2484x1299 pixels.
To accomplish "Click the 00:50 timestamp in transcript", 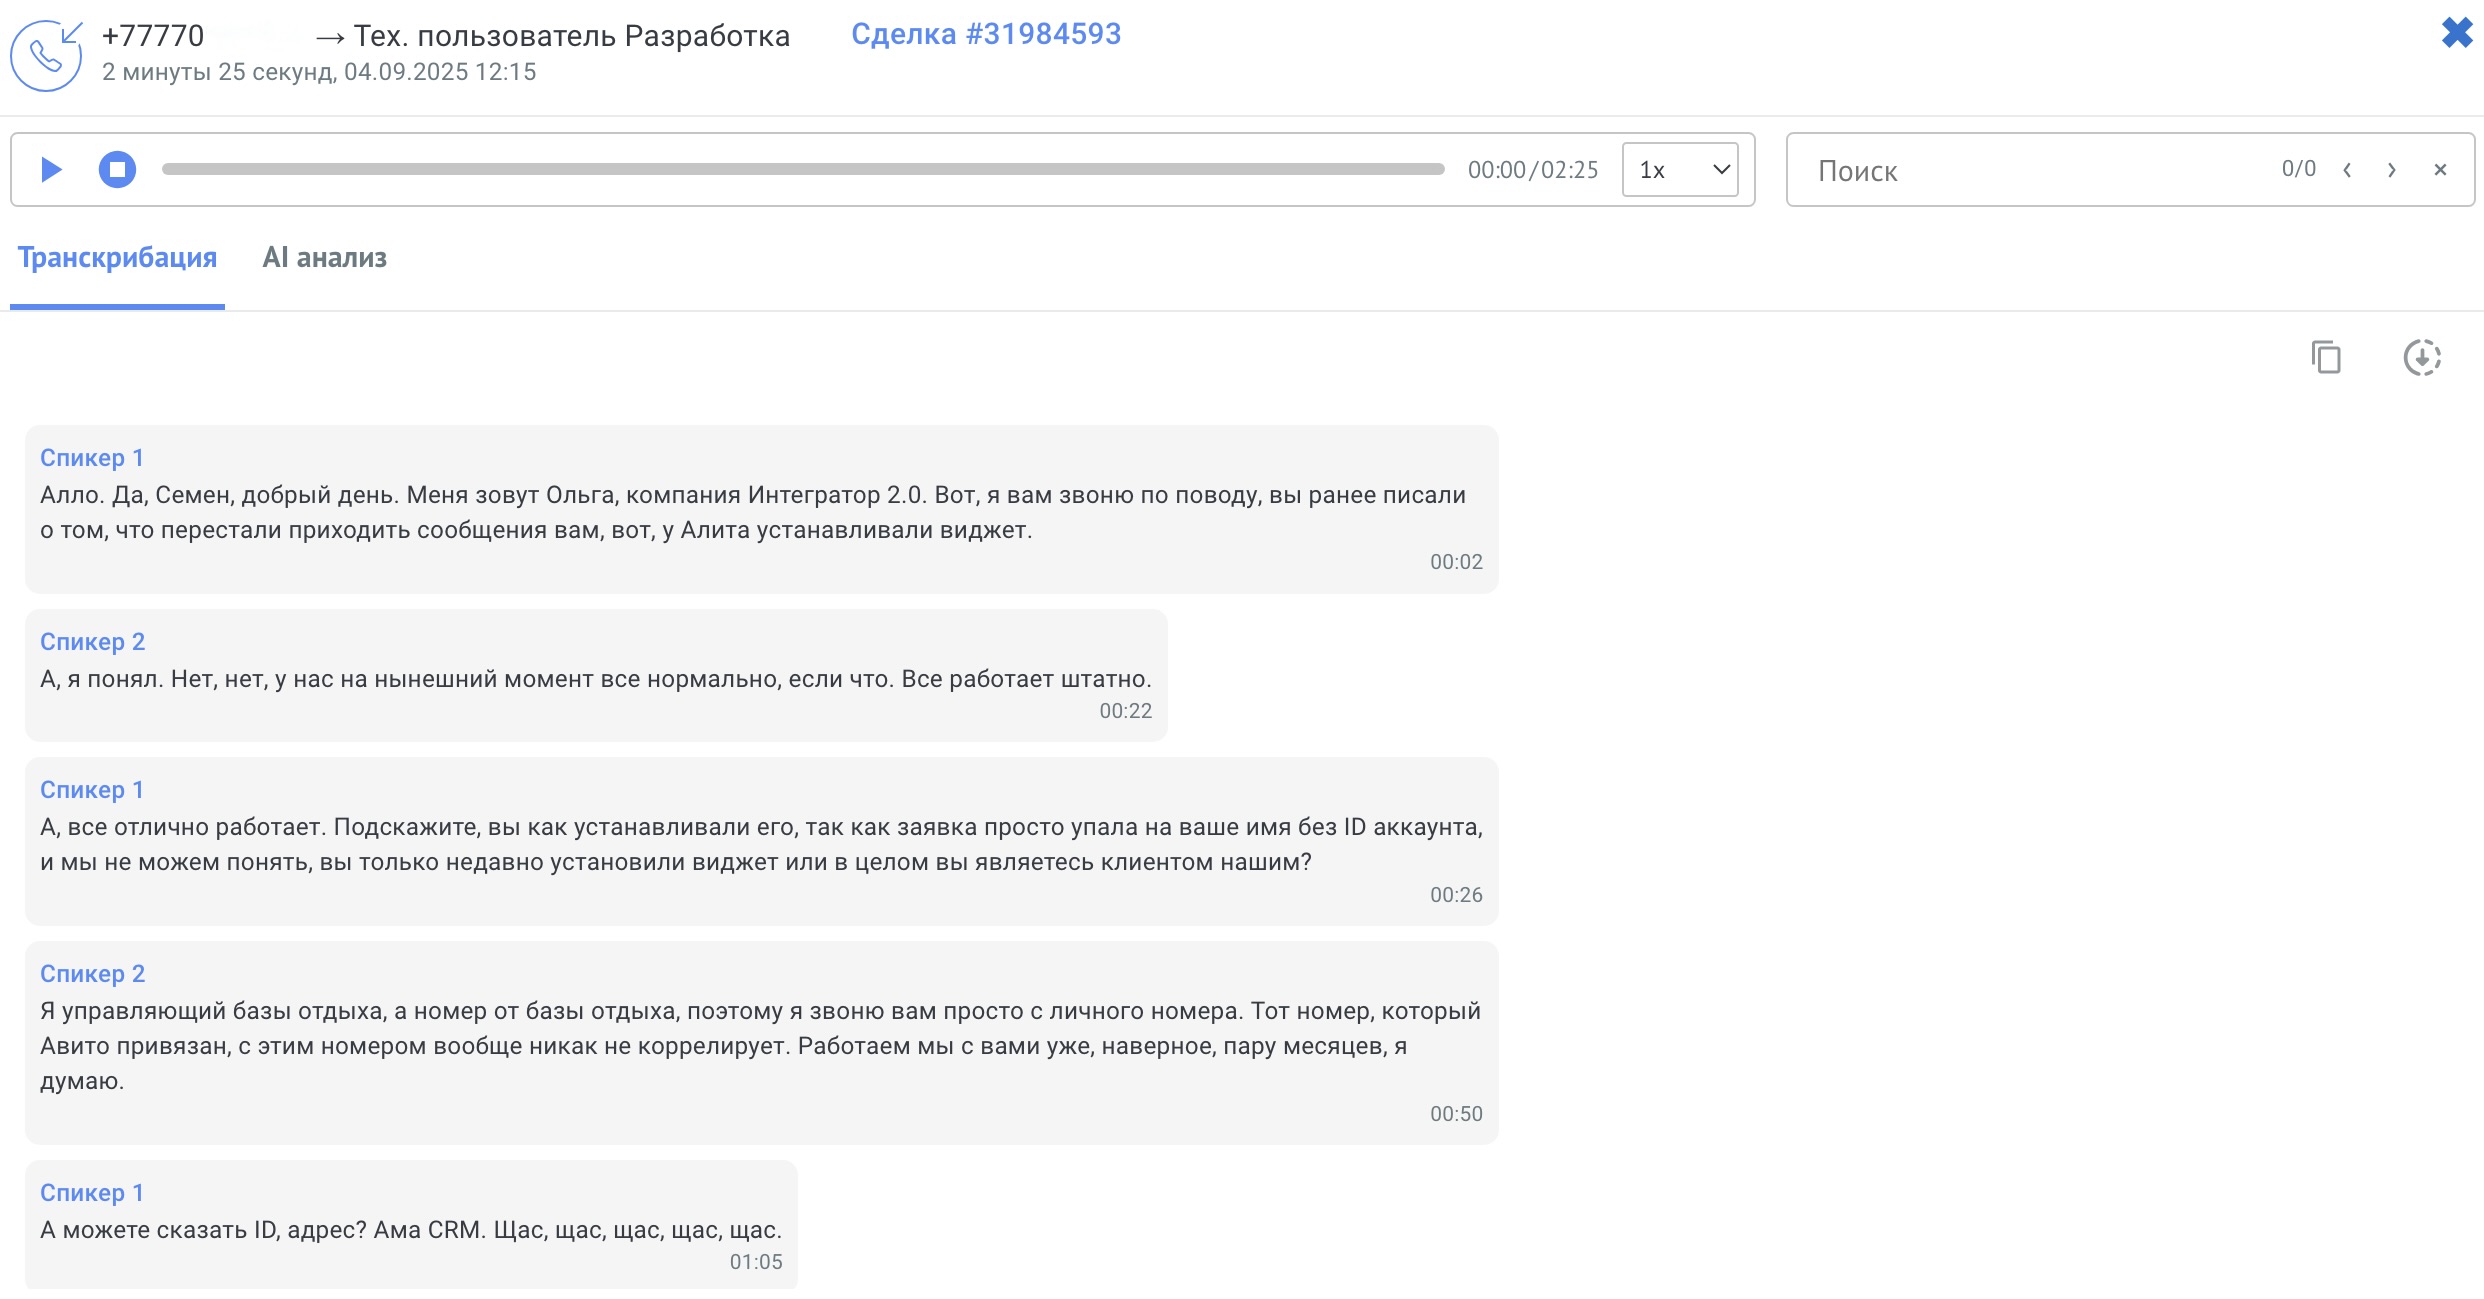I will tap(1455, 1114).
